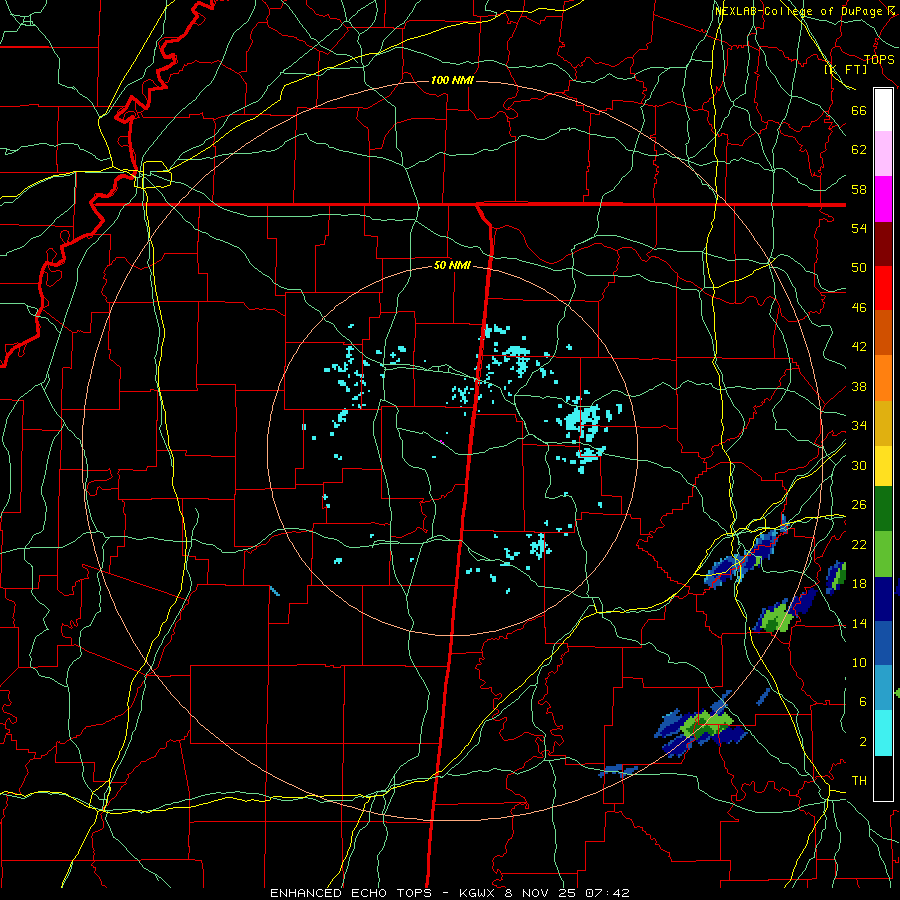Image resolution: width=900 pixels, height=900 pixels.
Task: Click the TOPS legend title
Action: (879, 60)
